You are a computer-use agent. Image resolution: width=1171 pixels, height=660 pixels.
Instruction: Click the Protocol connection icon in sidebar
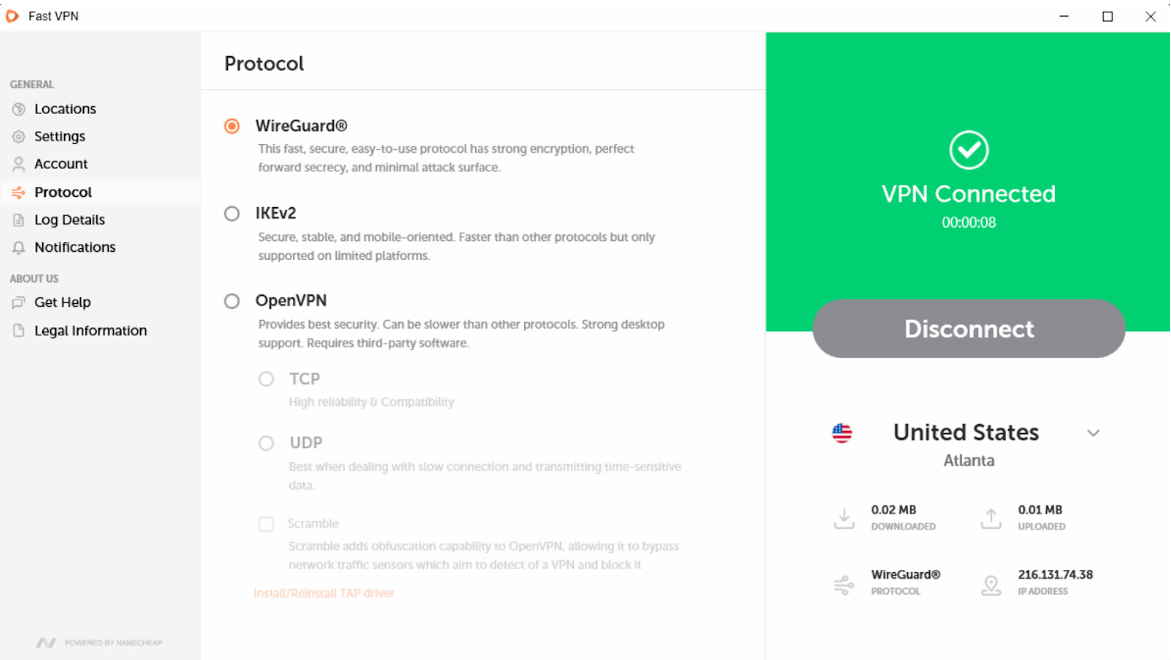click(20, 191)
